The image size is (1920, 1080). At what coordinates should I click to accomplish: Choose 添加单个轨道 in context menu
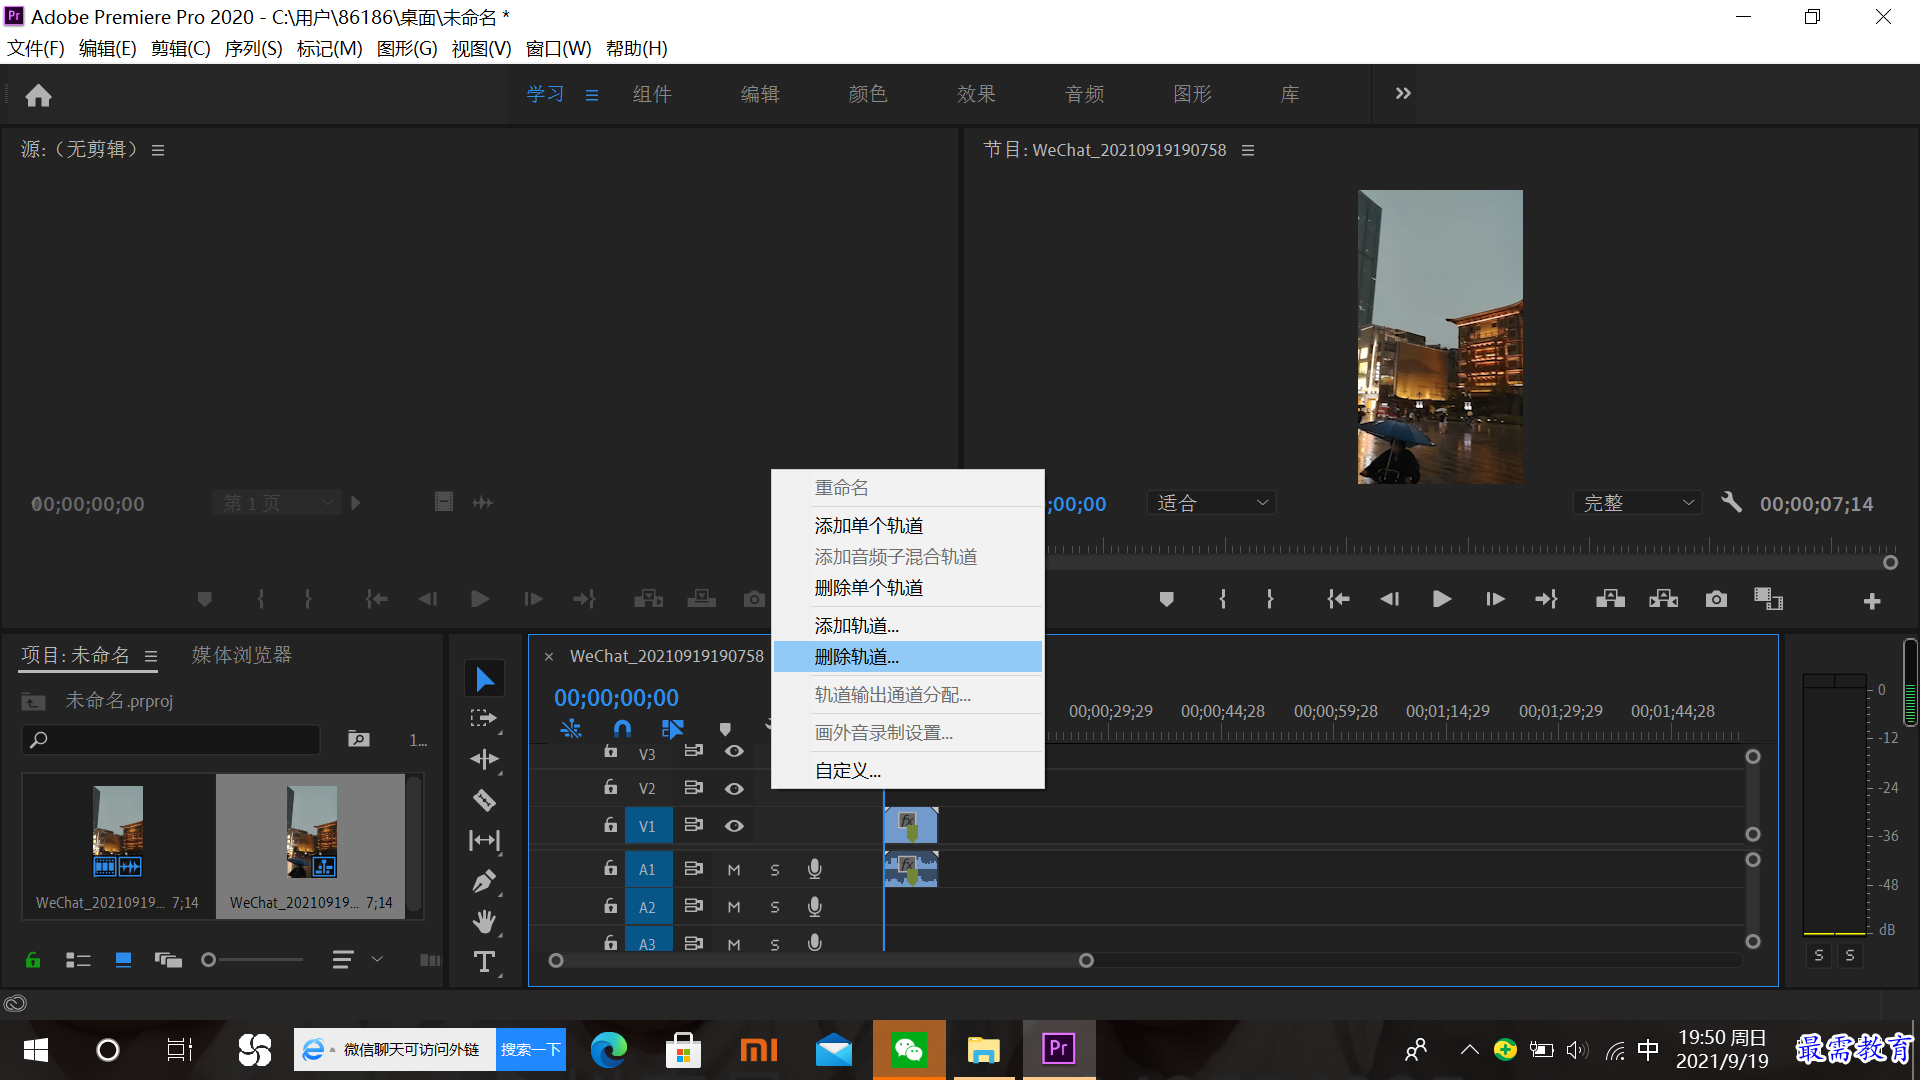908,526
